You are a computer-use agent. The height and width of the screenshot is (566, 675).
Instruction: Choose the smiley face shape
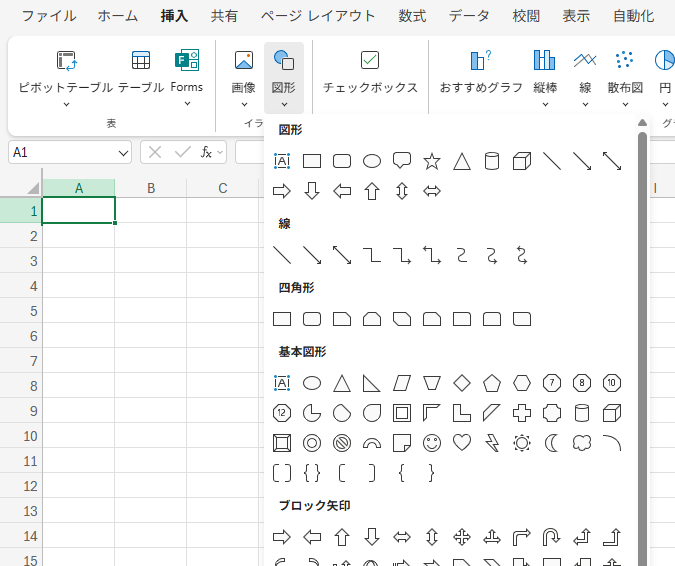[432, 442]
